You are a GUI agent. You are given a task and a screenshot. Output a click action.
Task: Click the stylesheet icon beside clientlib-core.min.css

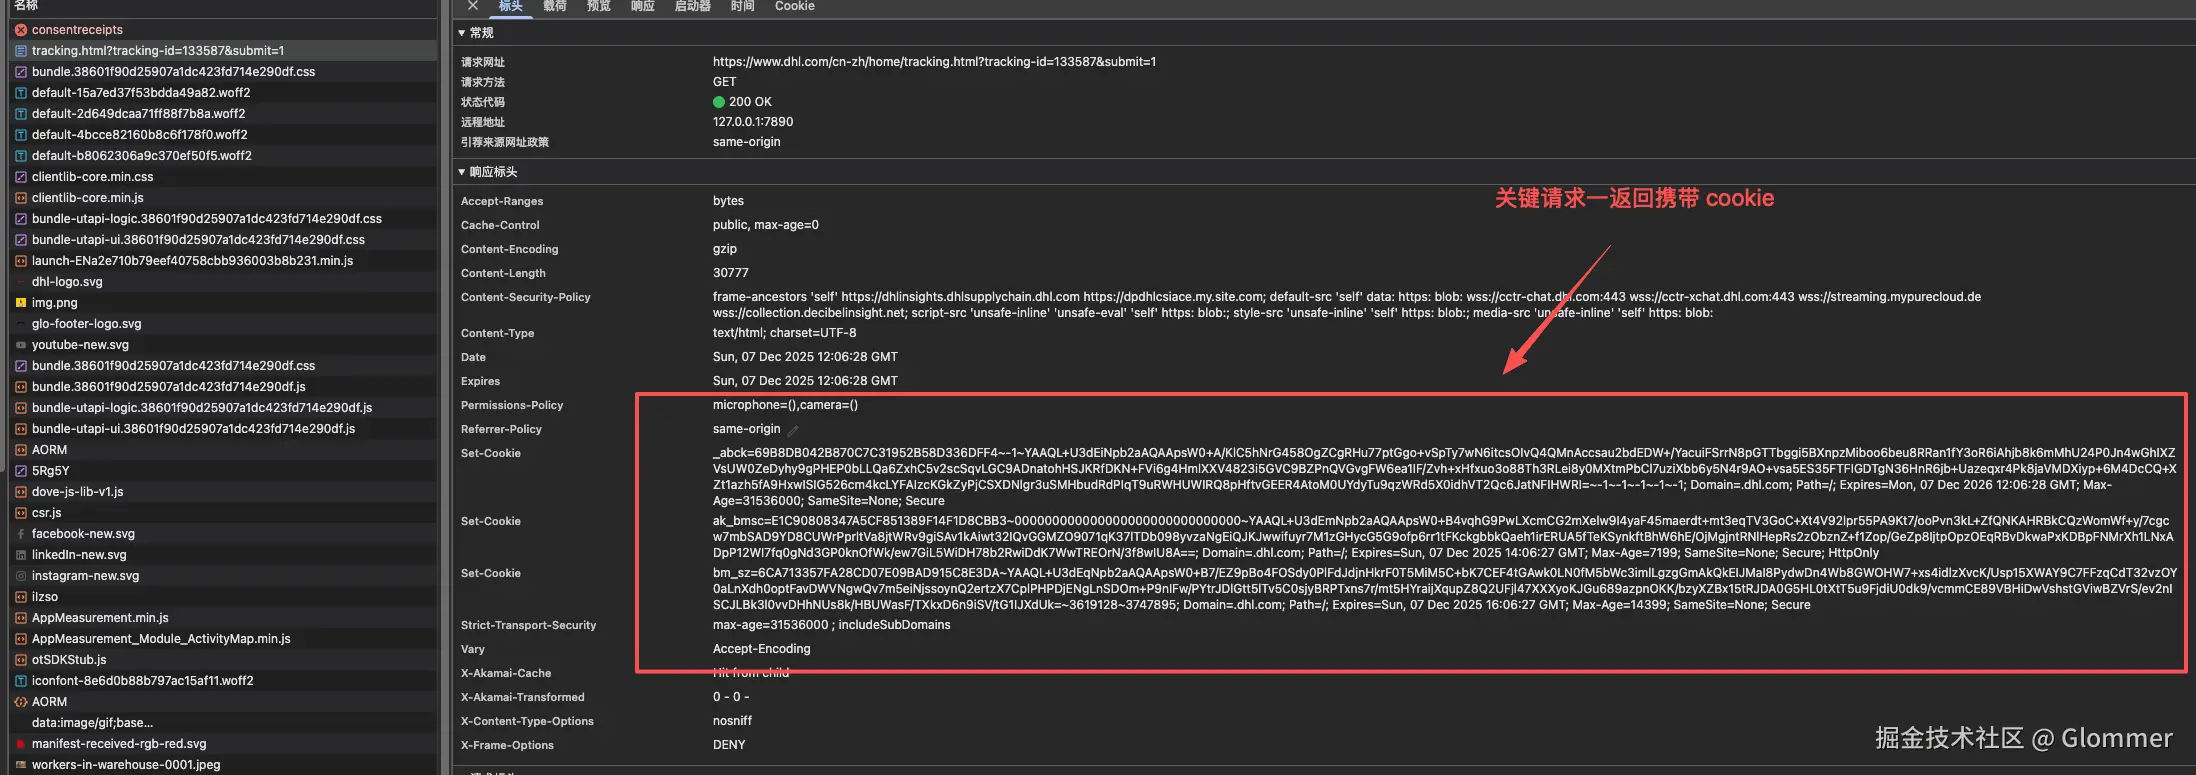[x=20, y=177]
